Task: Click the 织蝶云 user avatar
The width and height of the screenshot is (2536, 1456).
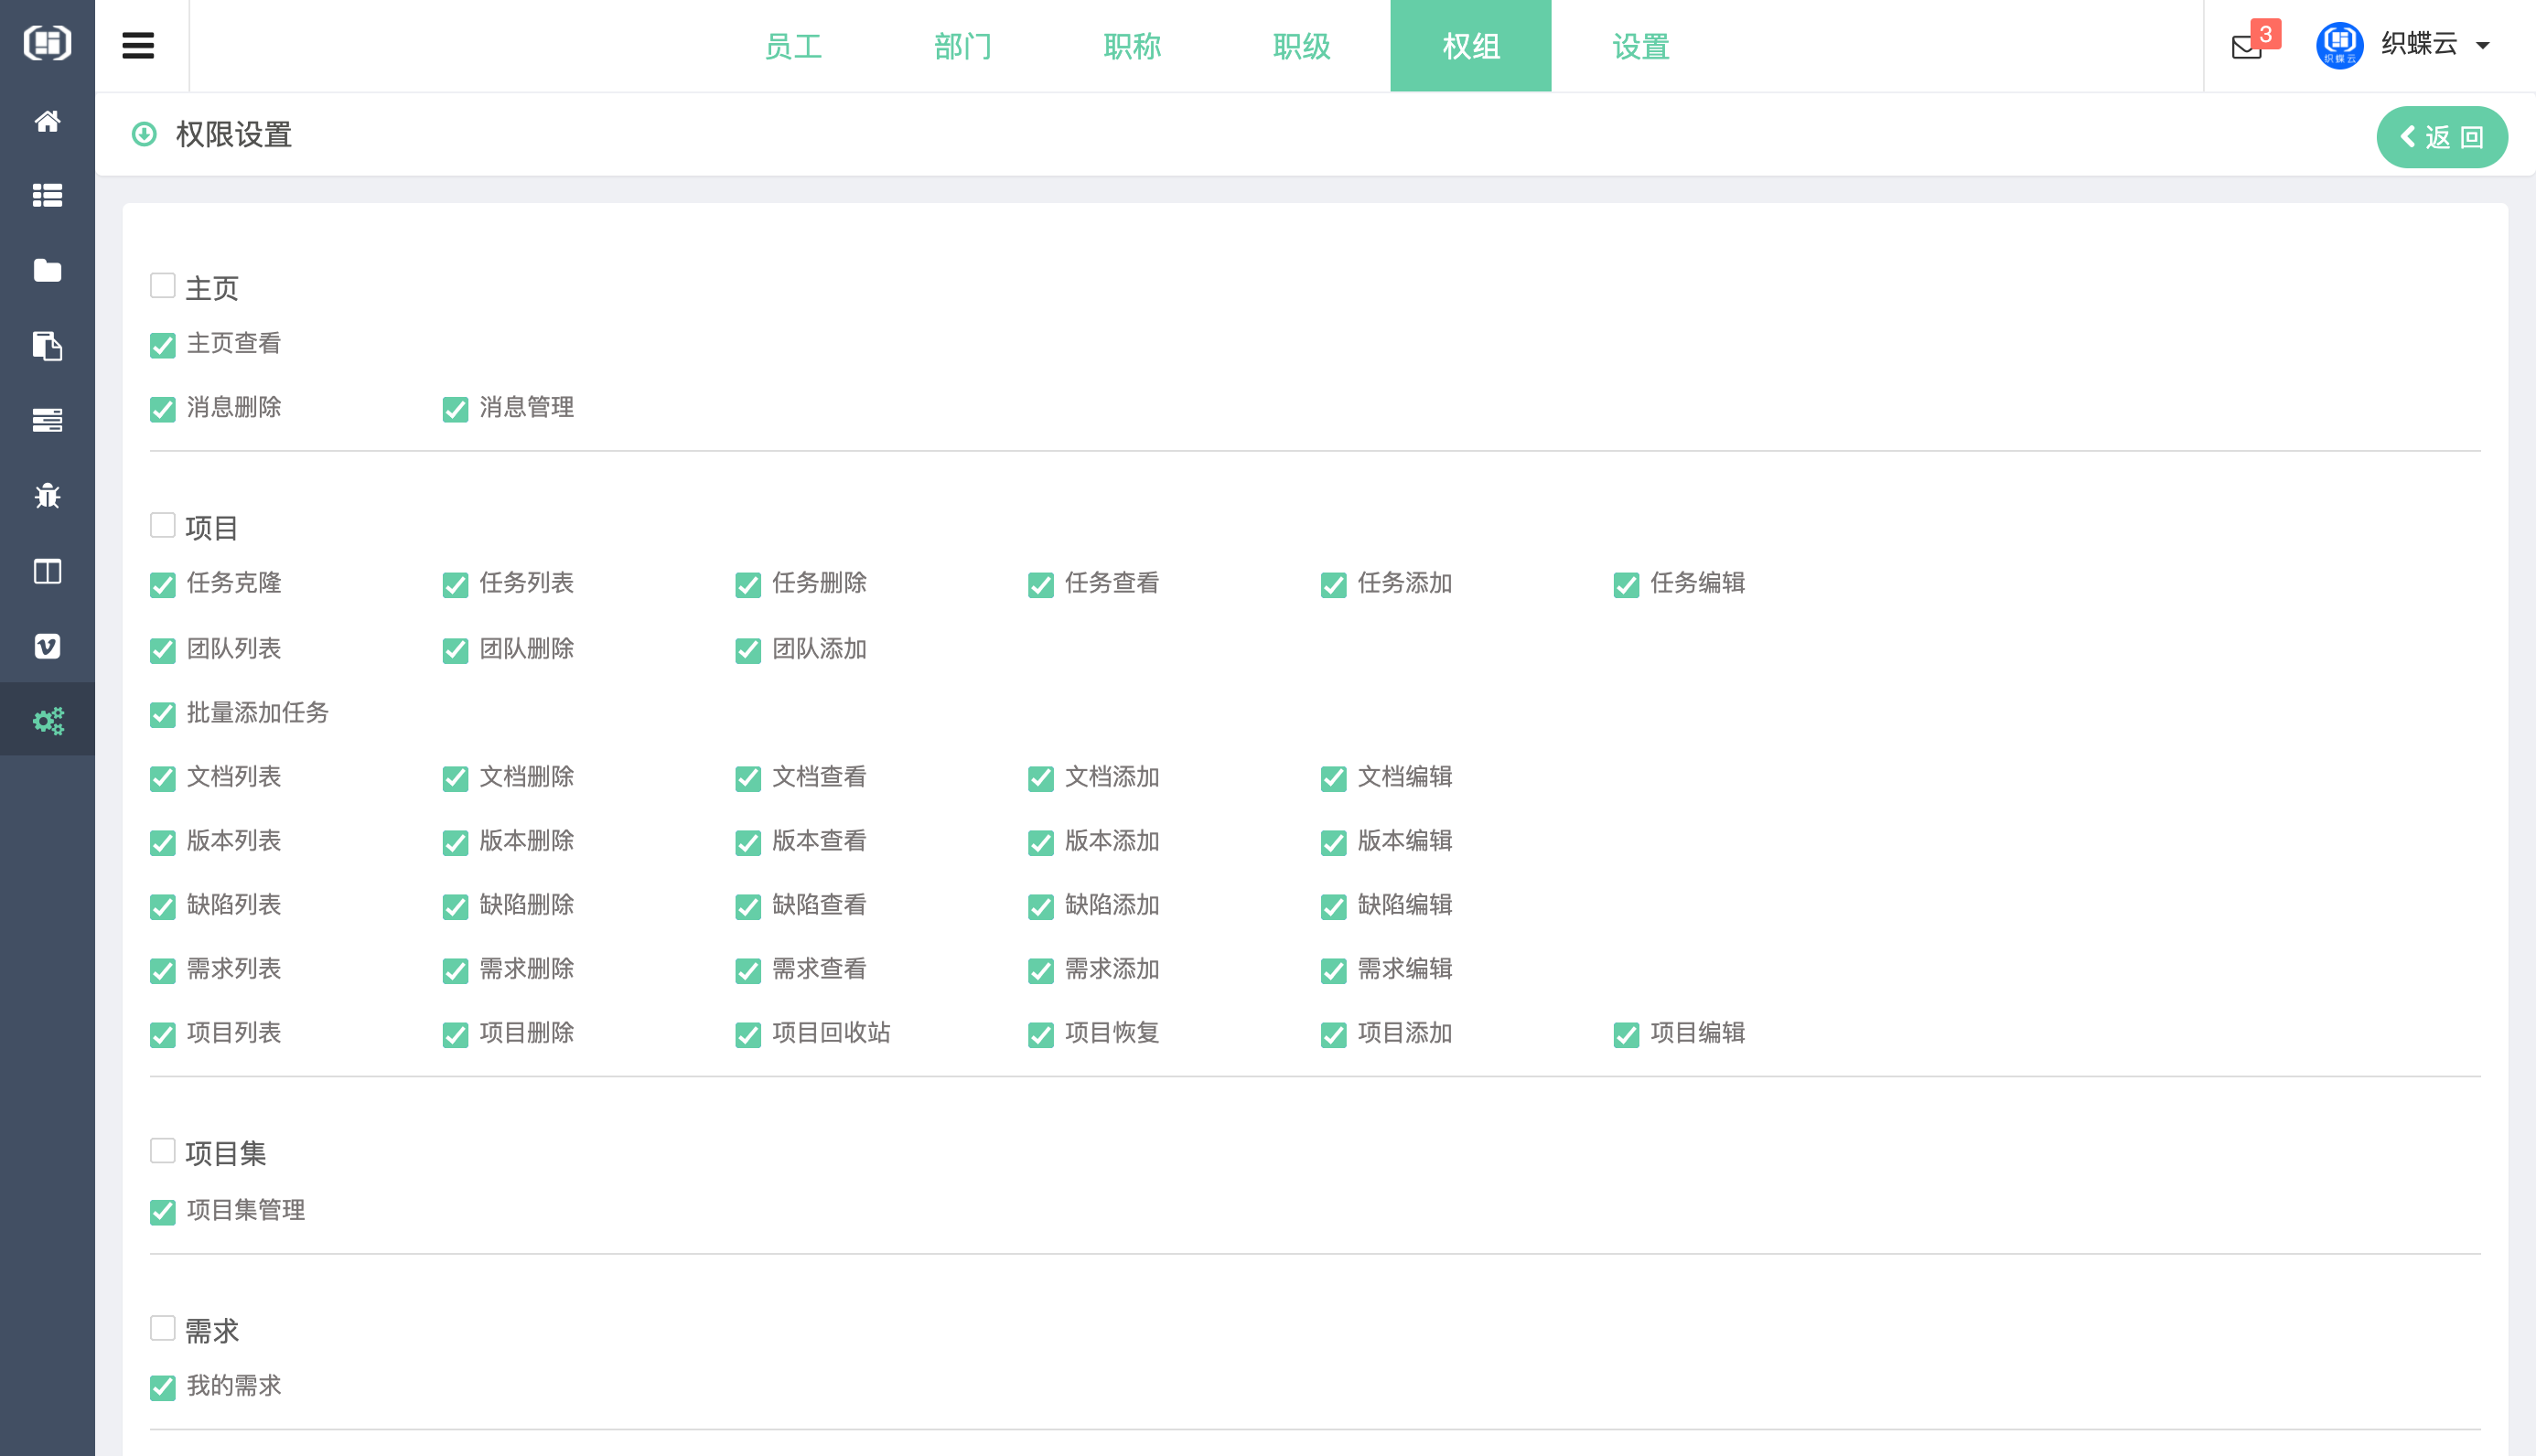Action: [x=2339, y=46]
